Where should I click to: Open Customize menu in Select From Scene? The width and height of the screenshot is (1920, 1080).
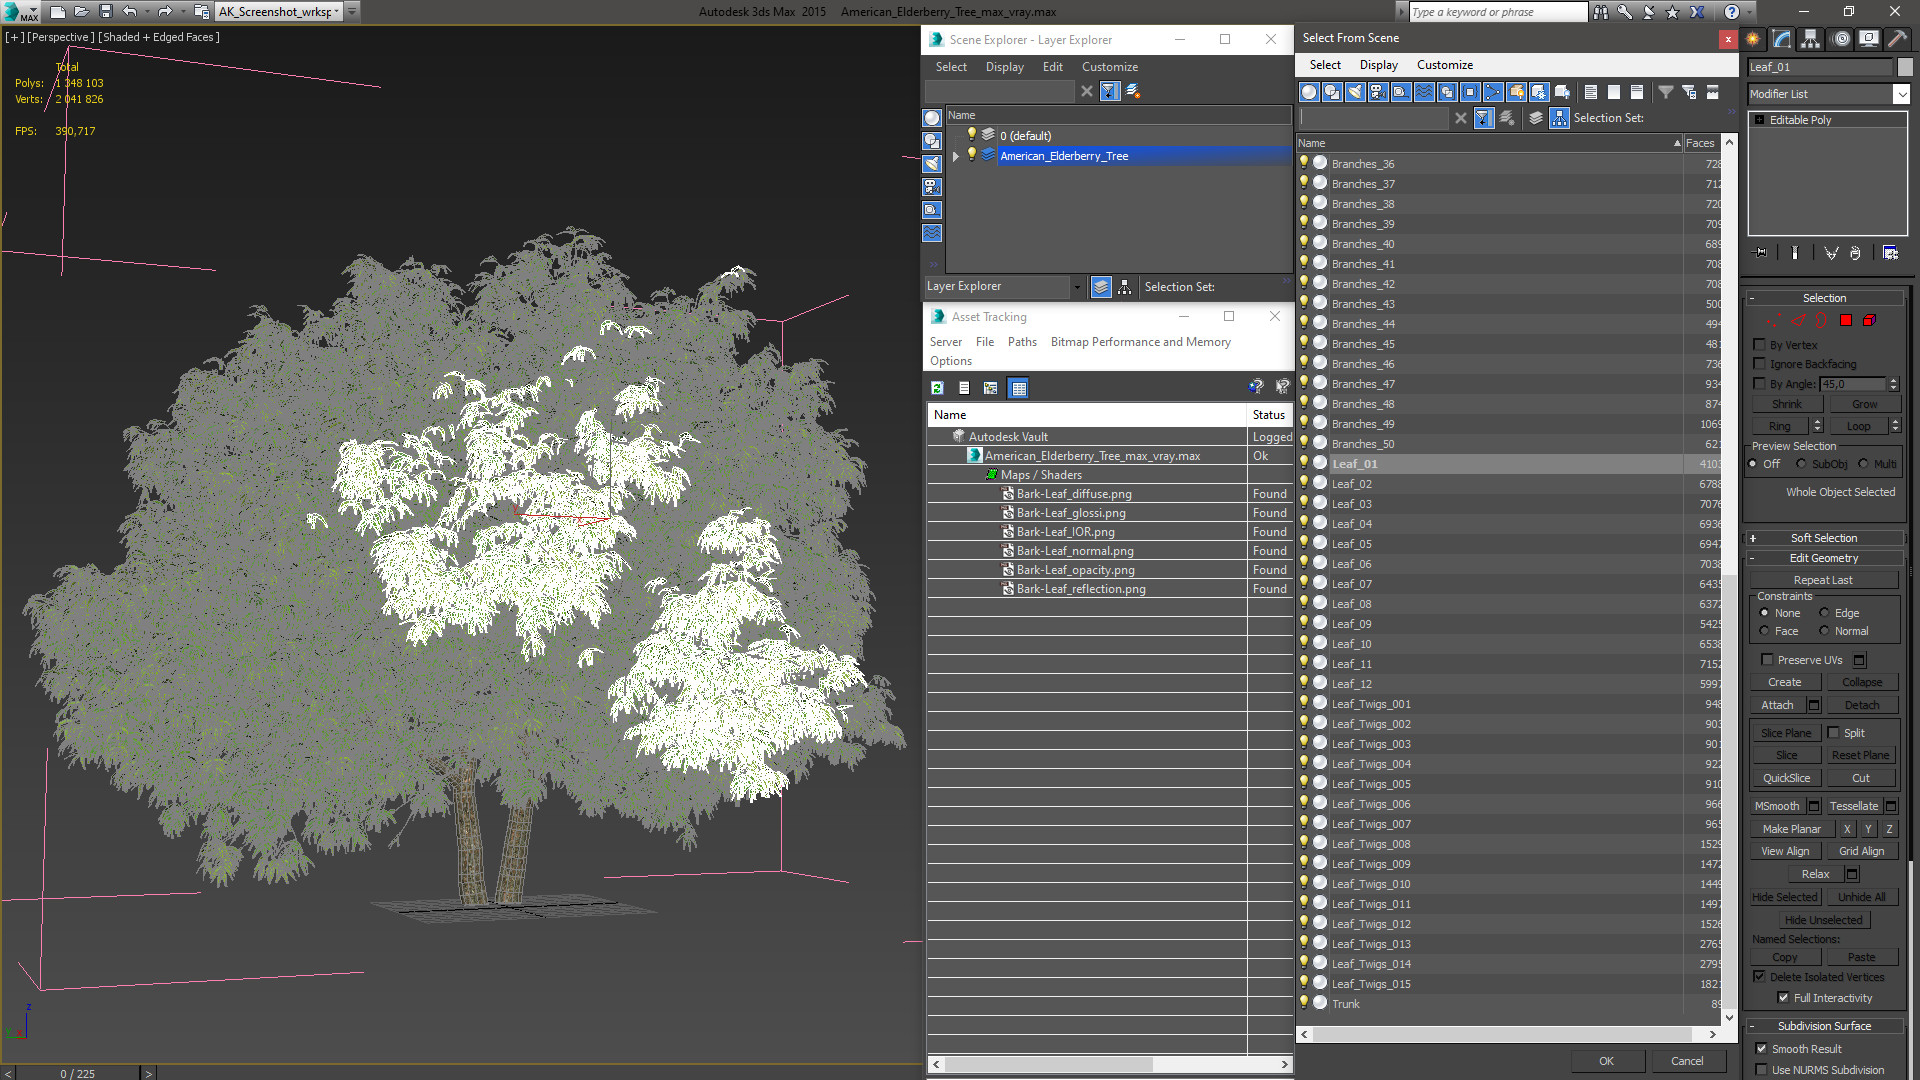pos(1444,65)
